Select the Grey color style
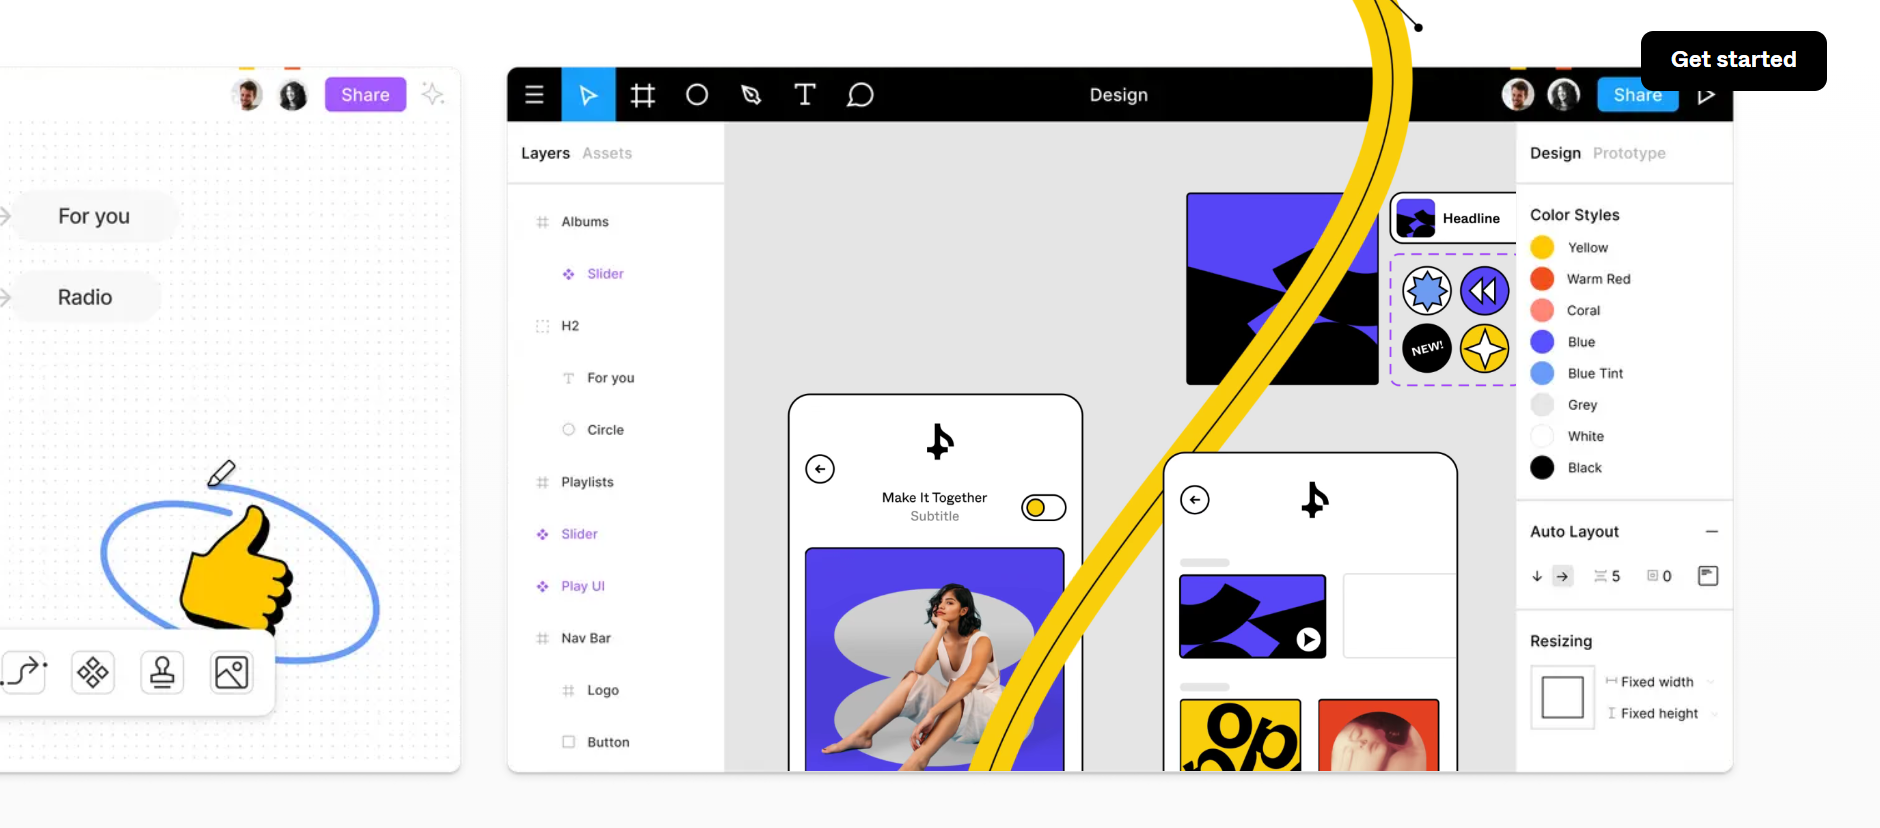Image resolution: width=1880 pixels, height=828 pixels. [x=1565, y=405]
